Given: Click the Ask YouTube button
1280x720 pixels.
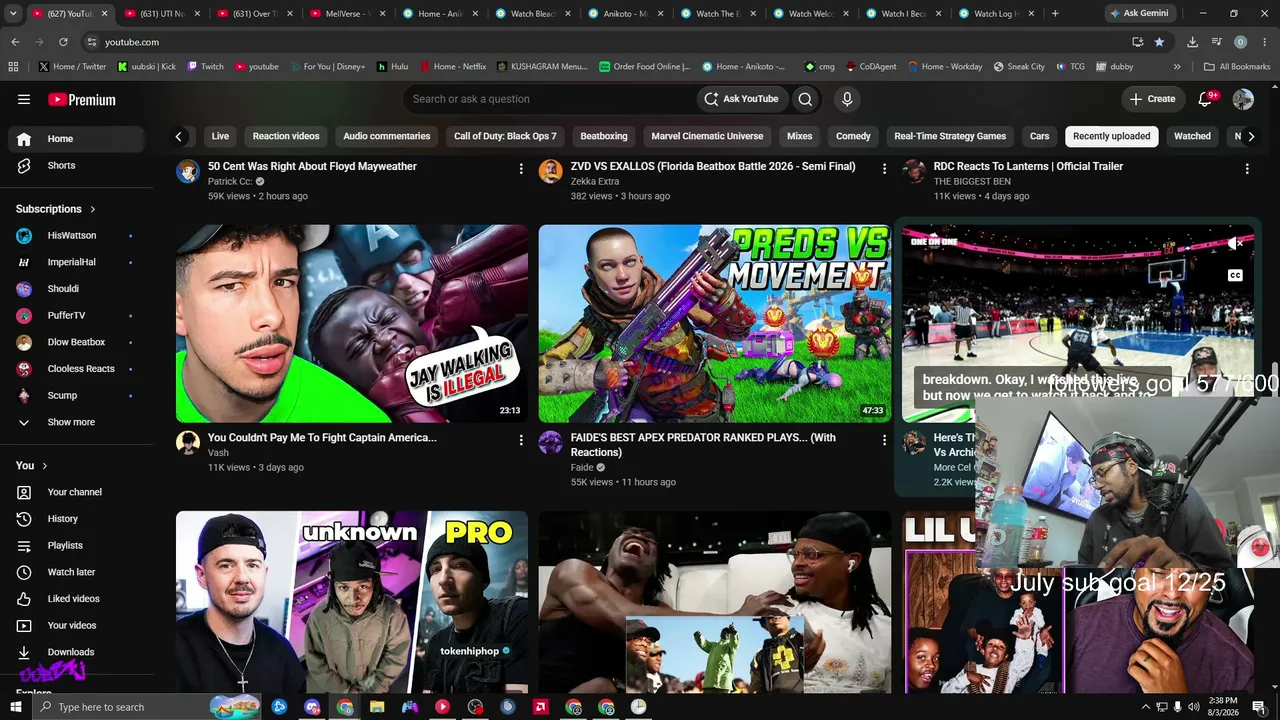Looking at the screenshot, I should [741, 99].
